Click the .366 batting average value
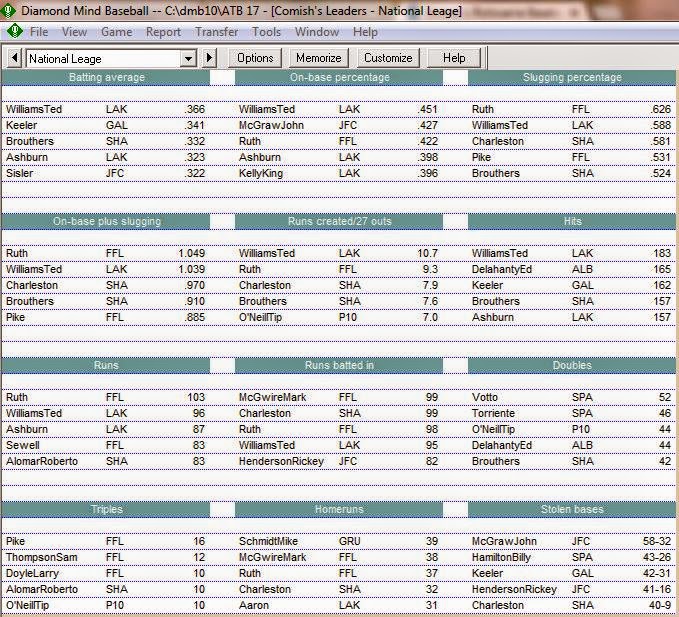Screen dimensions: 679x617 pos(194,110)
